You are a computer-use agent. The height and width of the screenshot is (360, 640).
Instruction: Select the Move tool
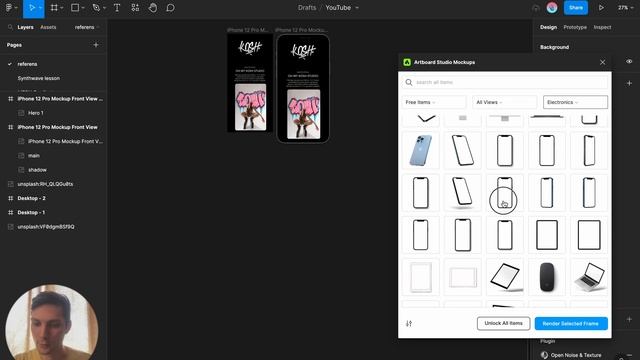tap(31, 8)
